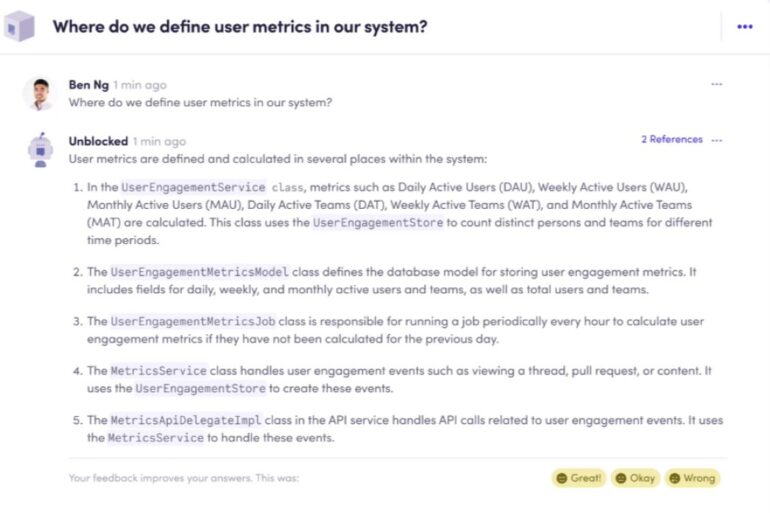Open the 2 References link
This screenshot has height=513, width=770.
pos(671,140)
